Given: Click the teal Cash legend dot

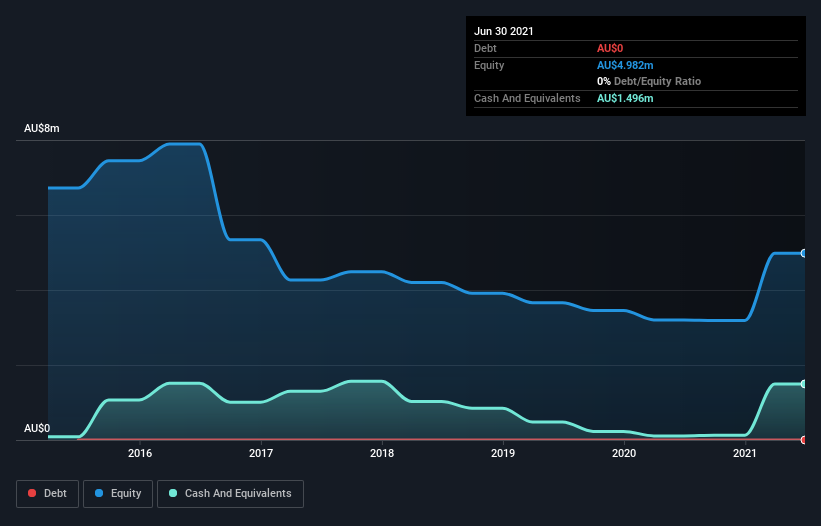Looking at the screenshot, I should click(x=173, y=493).
